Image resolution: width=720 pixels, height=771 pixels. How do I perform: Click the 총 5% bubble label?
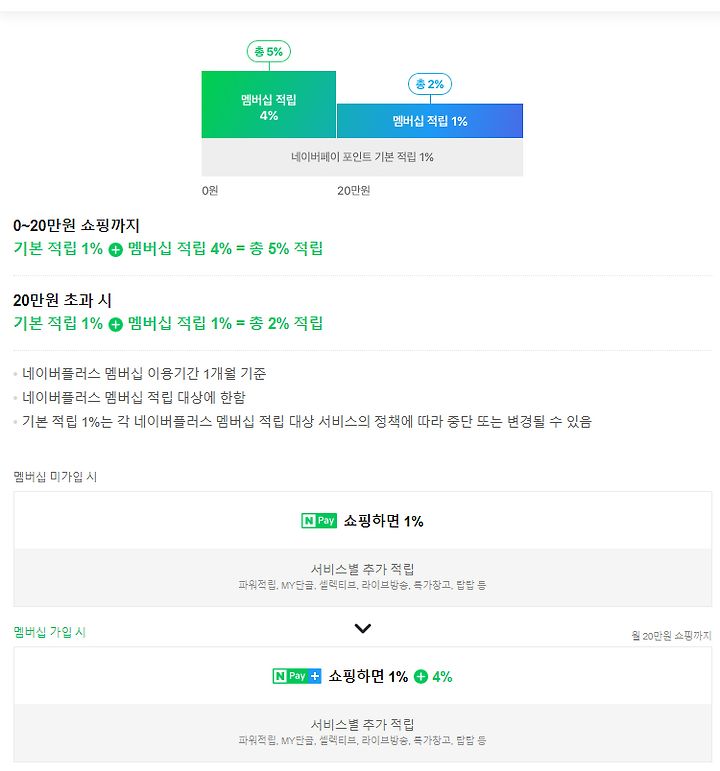point(269,52)
